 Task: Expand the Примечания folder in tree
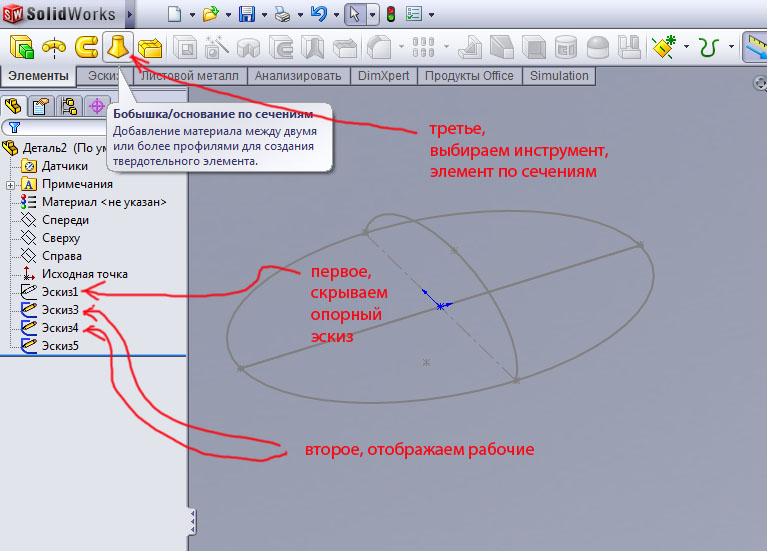coord(10,184)
